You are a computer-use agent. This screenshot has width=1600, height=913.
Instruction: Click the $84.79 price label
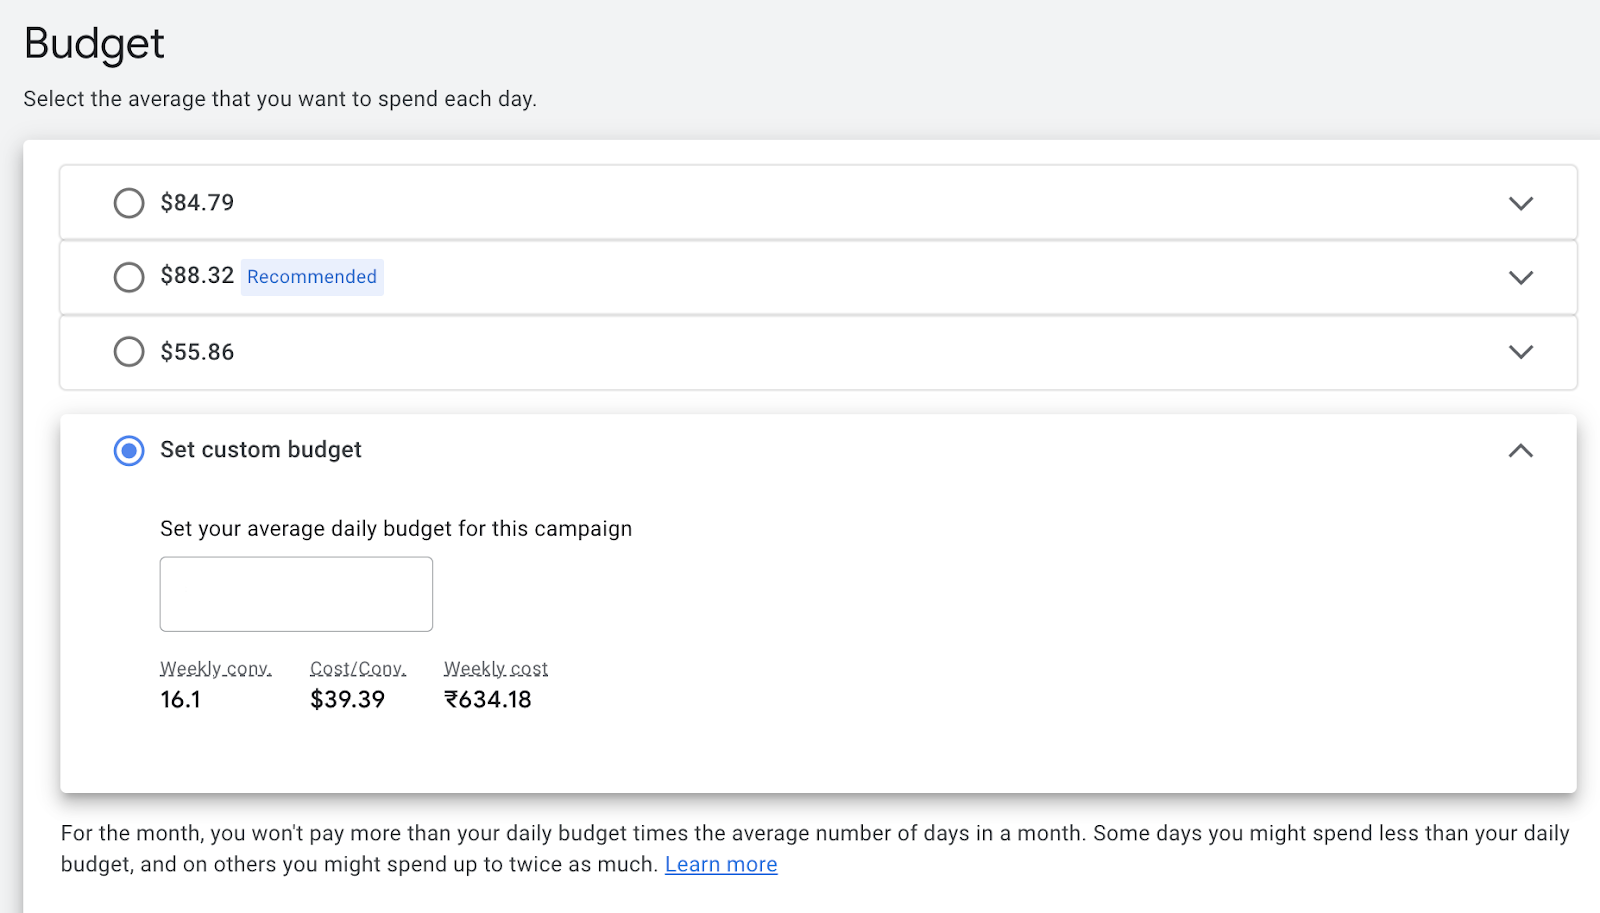197,202
